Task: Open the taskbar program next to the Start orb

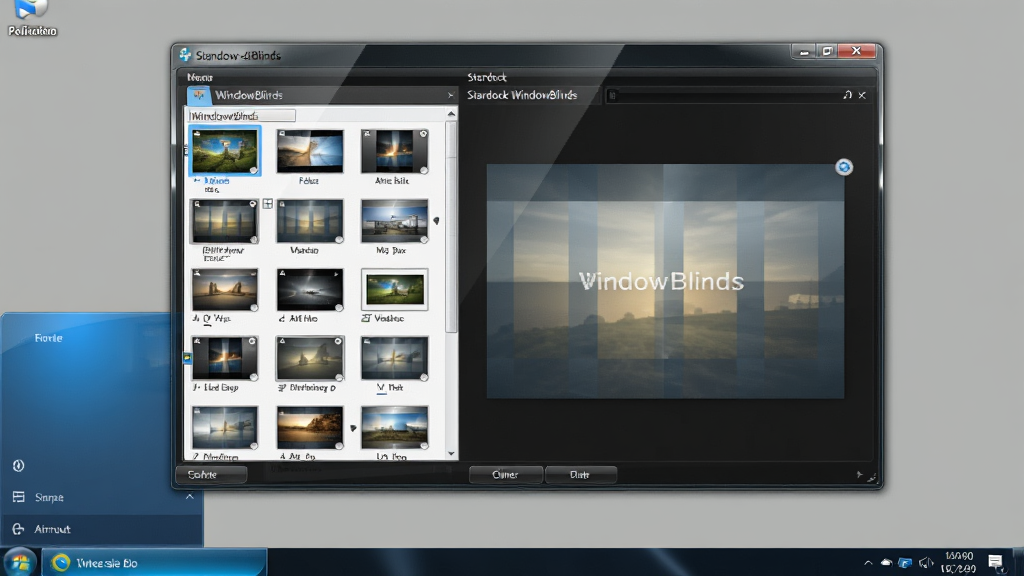Action: point(155,562)
